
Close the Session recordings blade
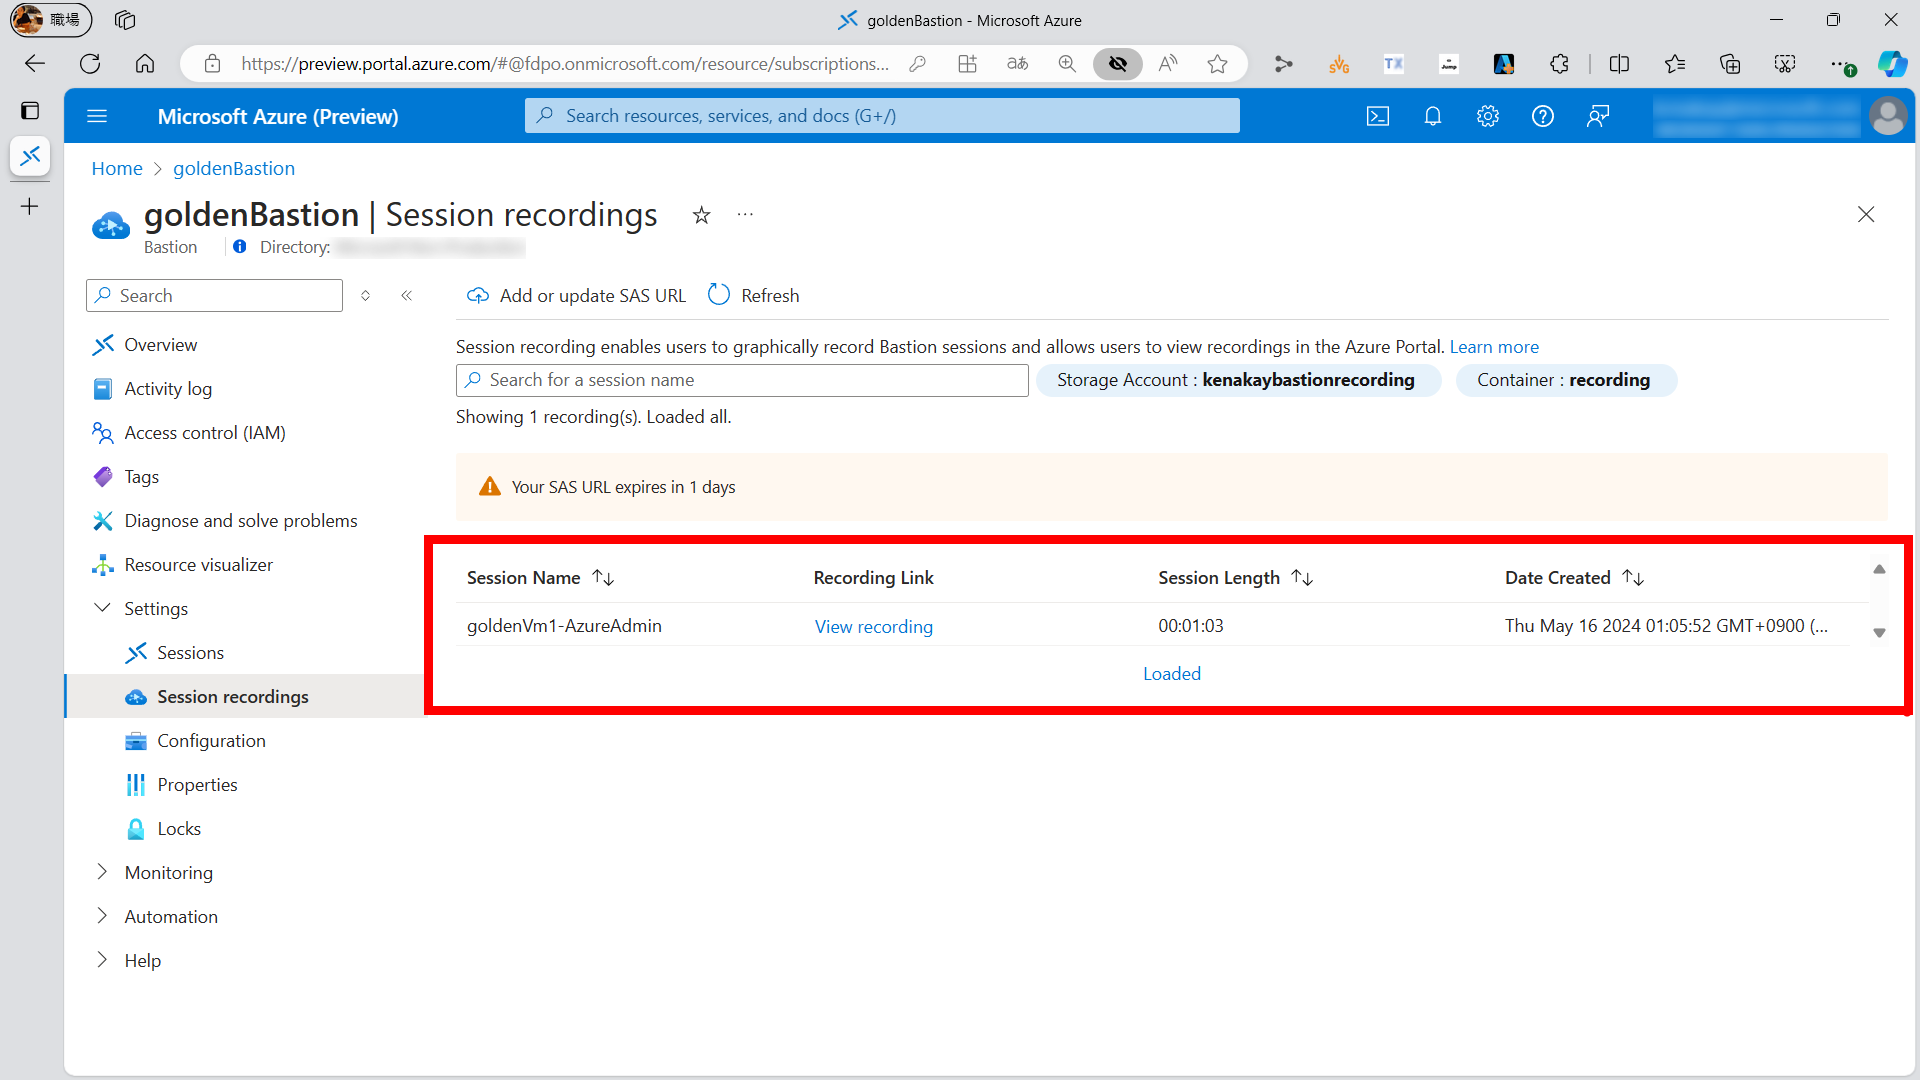(x=1866, y=215)
